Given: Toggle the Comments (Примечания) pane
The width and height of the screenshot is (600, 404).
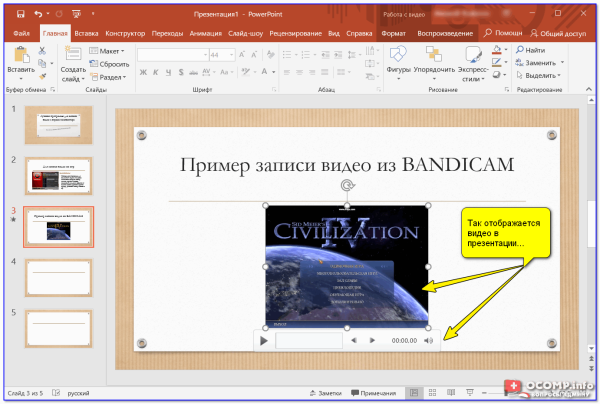Looking at the screenshot, I should tap(372, 394).
